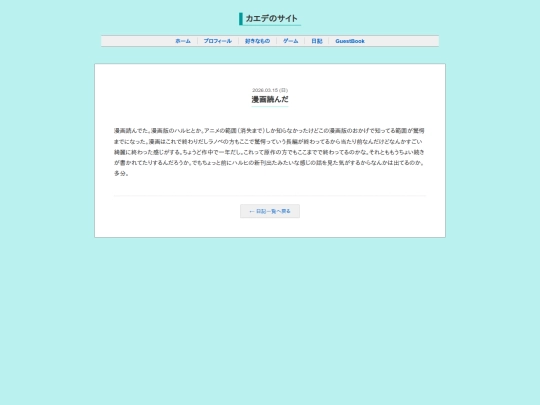Click the カエデのサイト site title
Screen dimensions: 540x405
271,19
